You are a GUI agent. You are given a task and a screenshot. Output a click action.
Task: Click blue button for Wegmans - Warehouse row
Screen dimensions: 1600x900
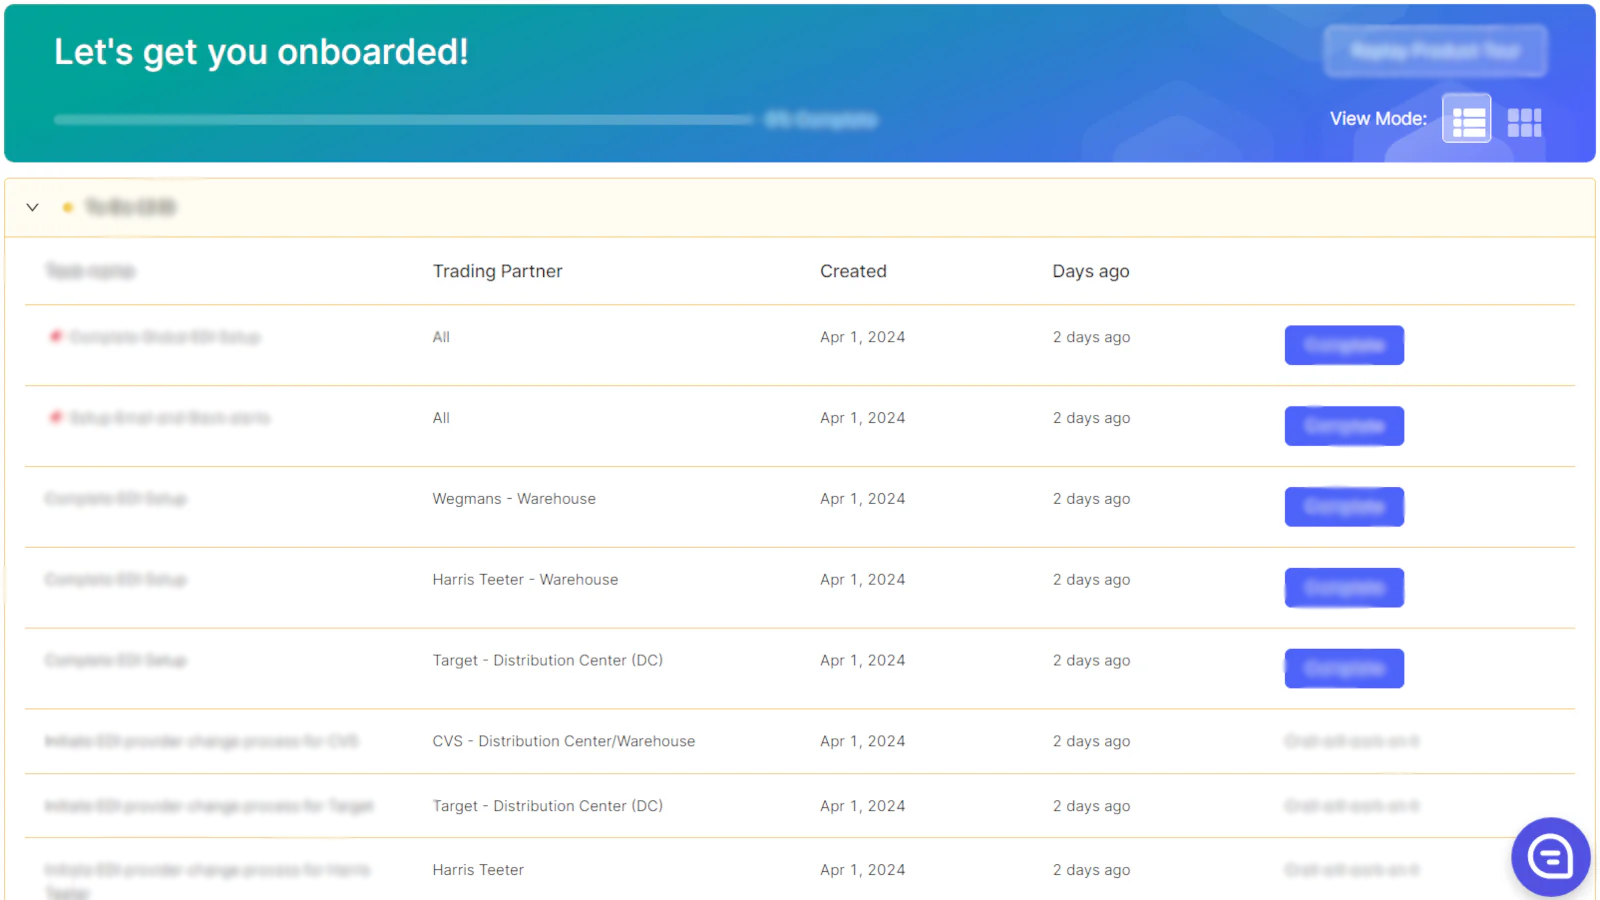1344,507
